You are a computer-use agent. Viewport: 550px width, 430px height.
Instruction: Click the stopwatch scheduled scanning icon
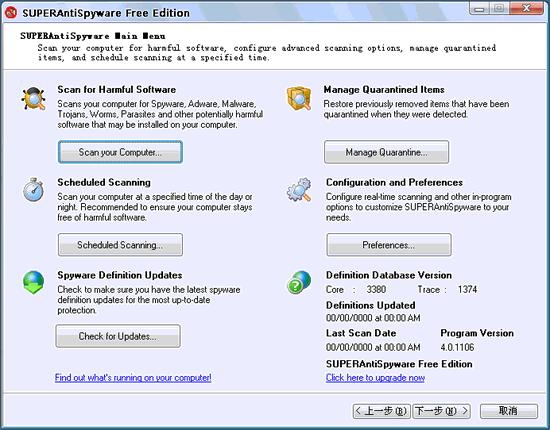point(33,189)
